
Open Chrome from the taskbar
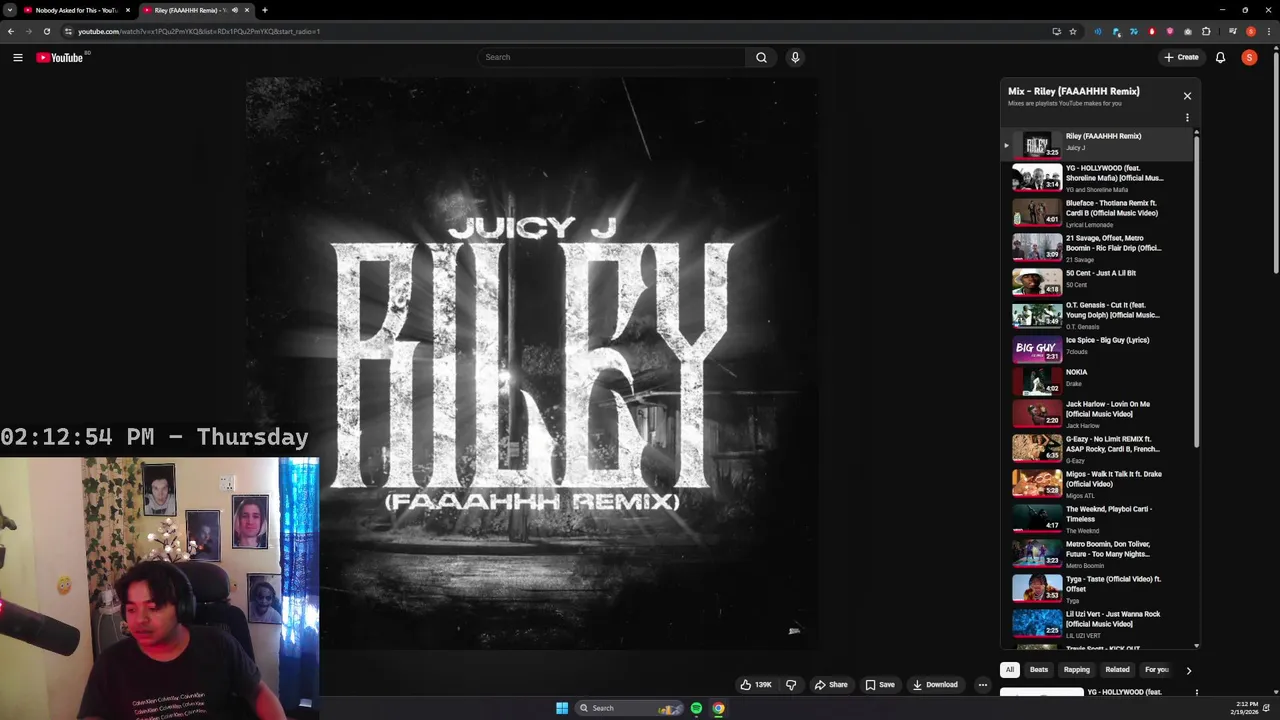click(x=718, y=708)
